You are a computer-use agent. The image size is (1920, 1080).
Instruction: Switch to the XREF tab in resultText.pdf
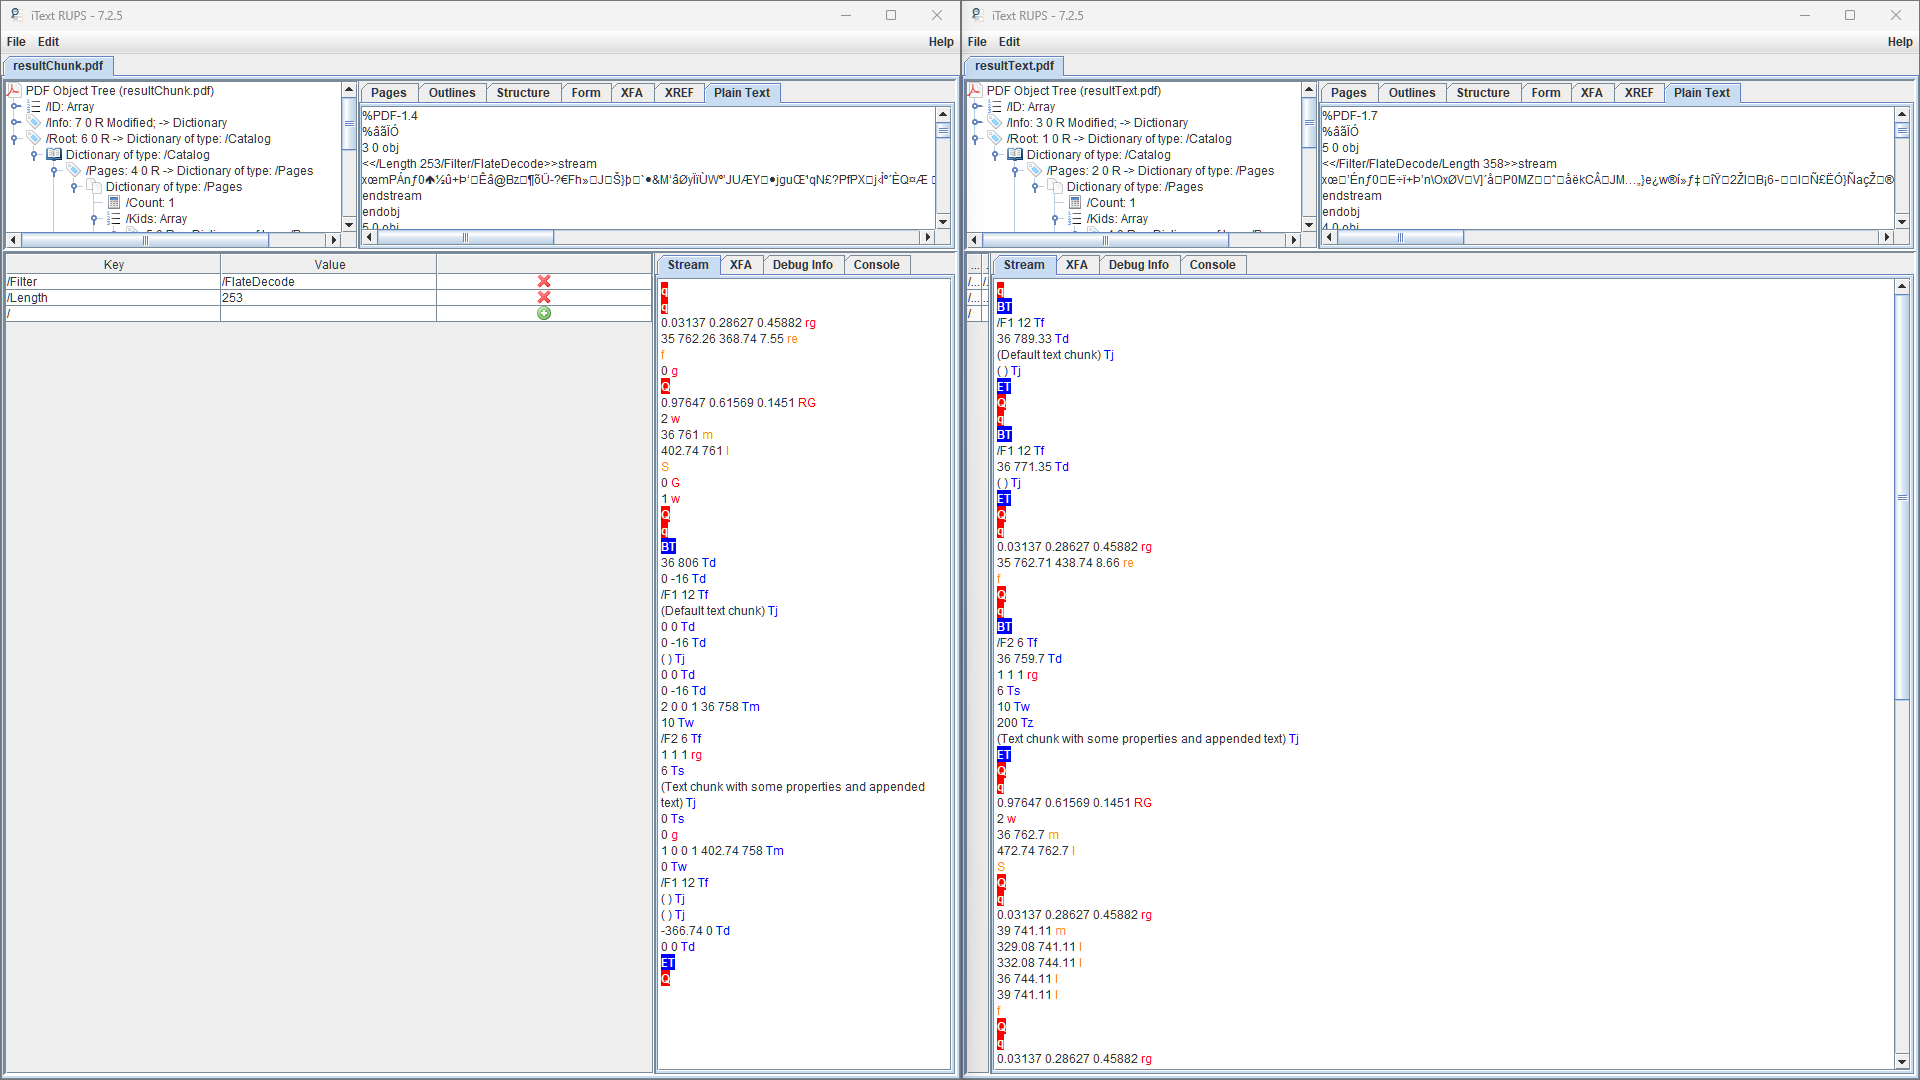click(x=1639, y=92)
